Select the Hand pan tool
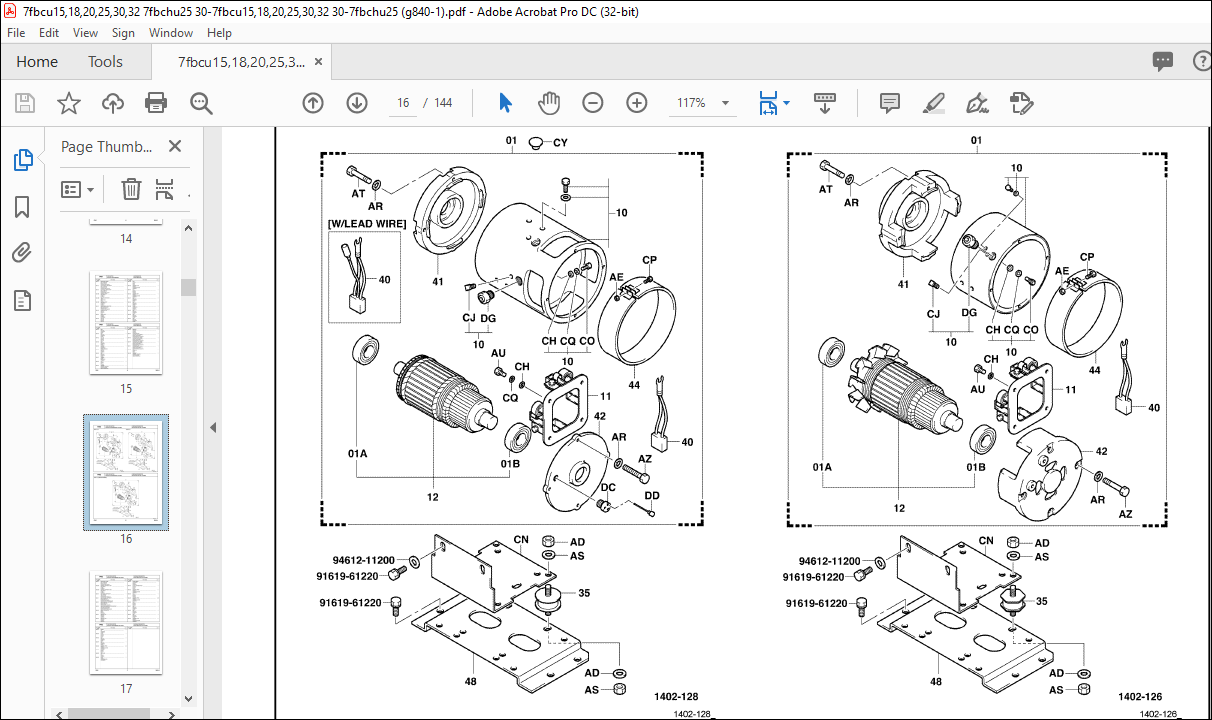 click(549, 103)
